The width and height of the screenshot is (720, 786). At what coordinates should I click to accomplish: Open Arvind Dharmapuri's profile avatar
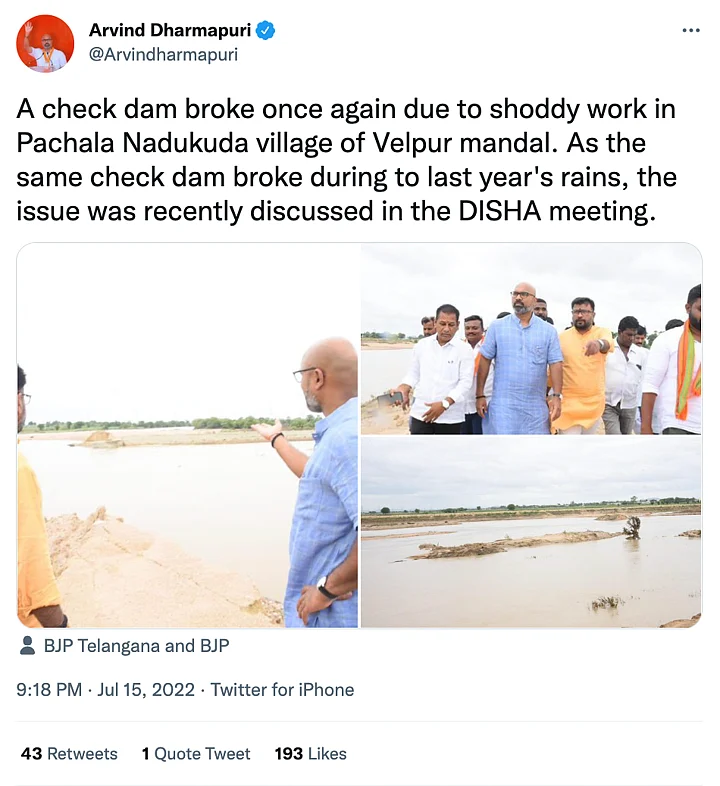pyautogui.click(x=45, y=44)
